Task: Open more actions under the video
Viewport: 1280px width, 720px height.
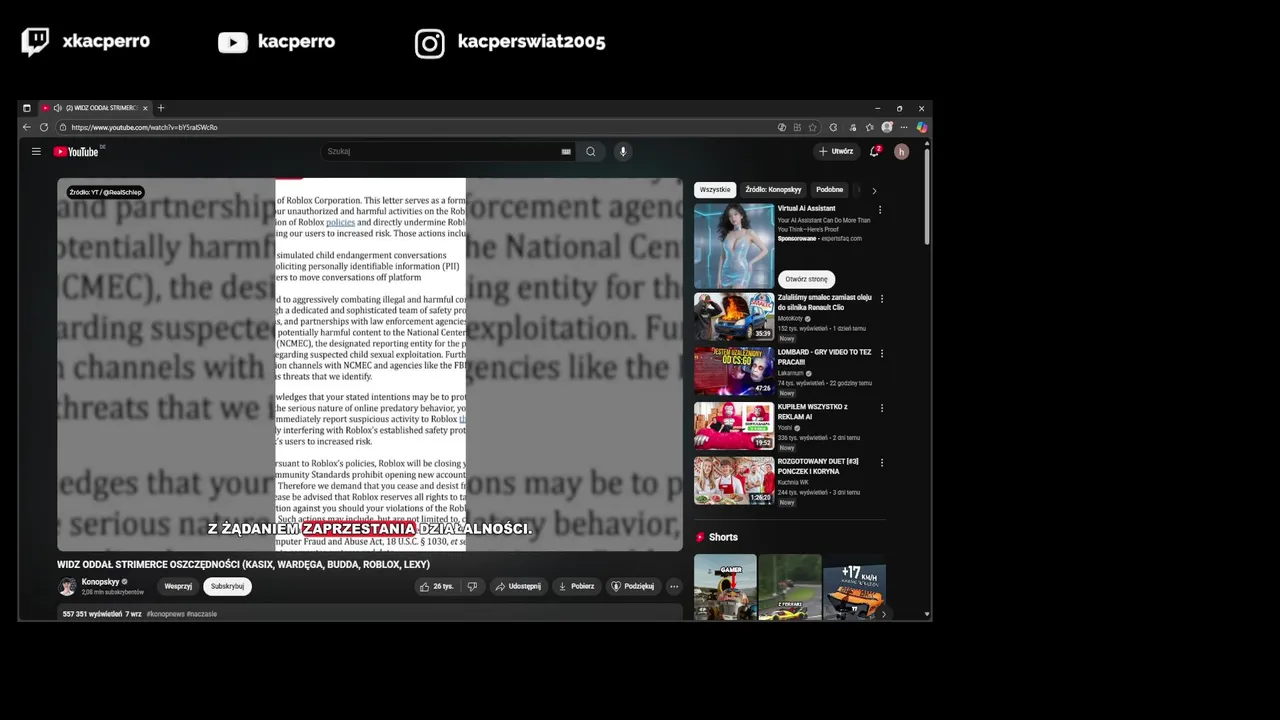Action: pos(674,586)
